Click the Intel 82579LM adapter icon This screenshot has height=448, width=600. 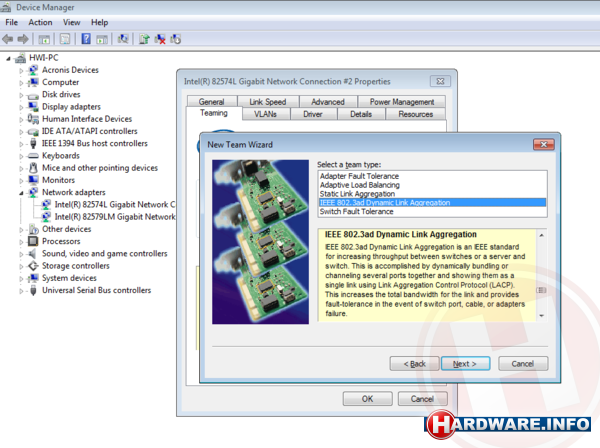point(46,217)
